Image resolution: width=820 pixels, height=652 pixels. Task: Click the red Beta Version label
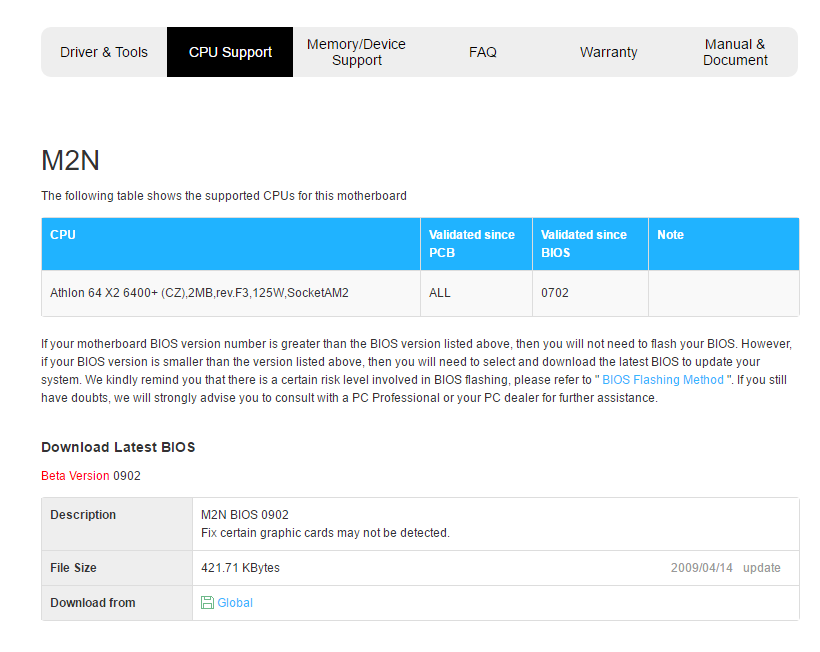point(75,476)
